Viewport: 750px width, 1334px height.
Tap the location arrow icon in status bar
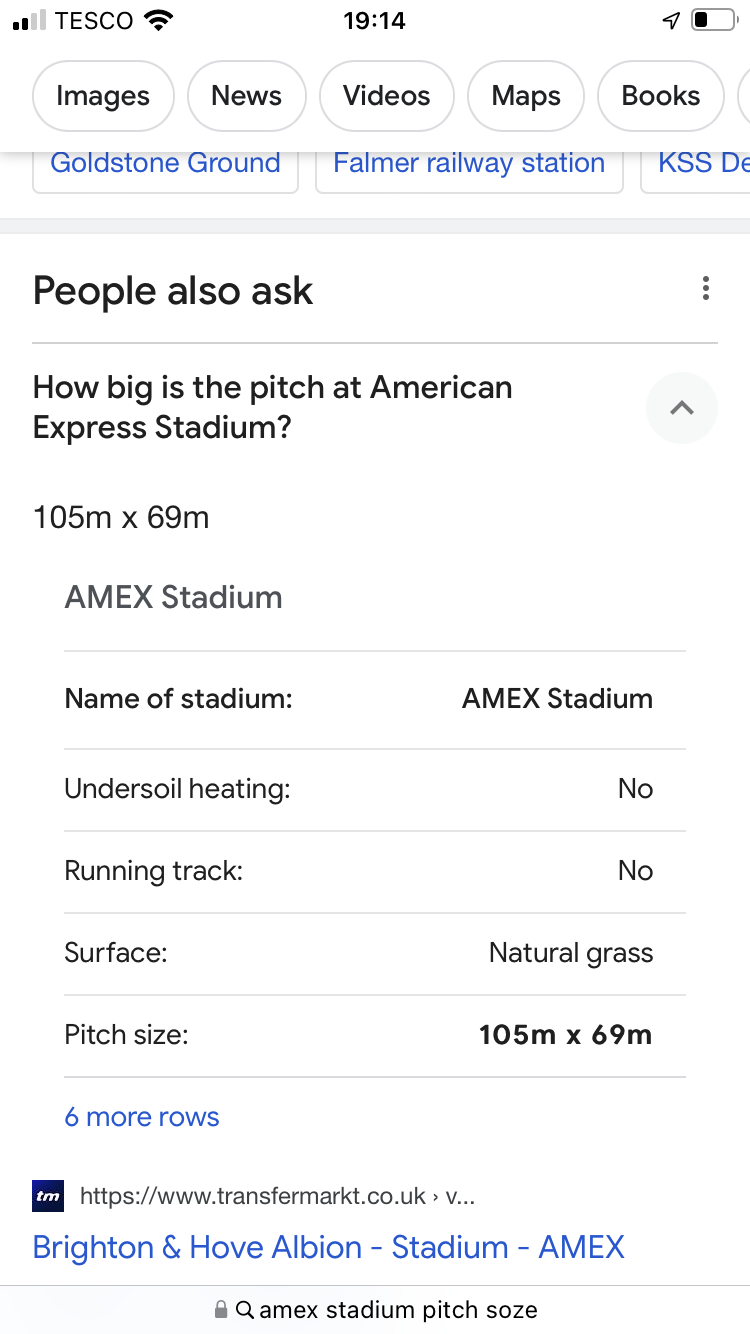pyautogui.click(x=672, y=21)
